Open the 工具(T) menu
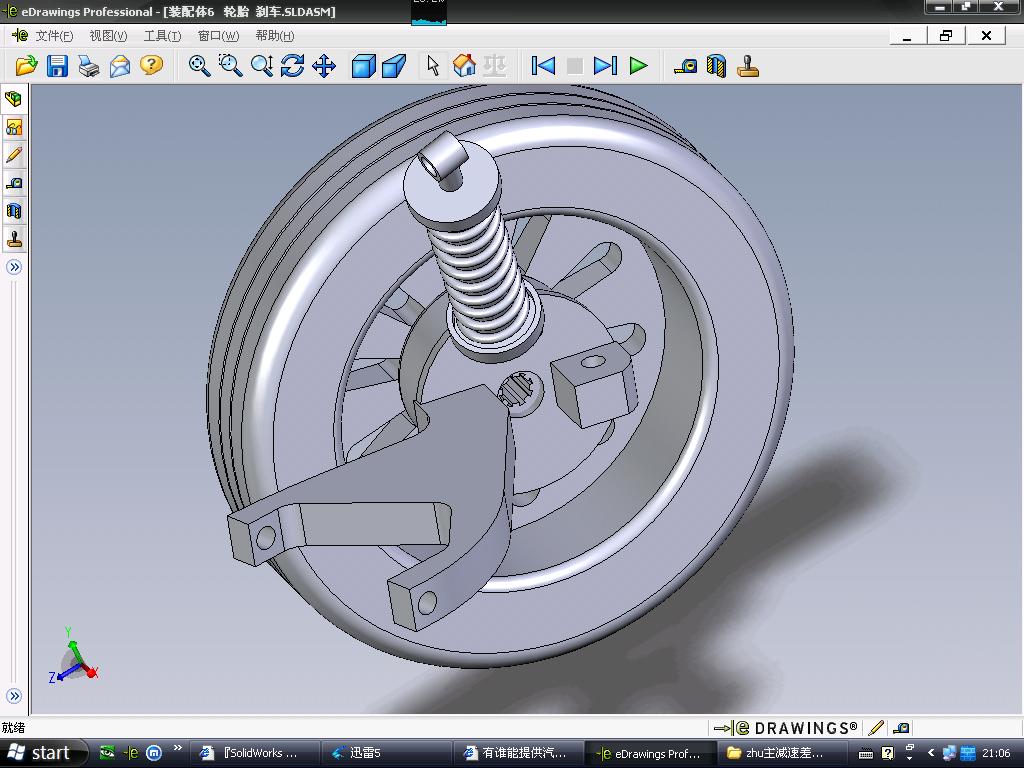This screenshot has width=1024, height=768. tap(162, 36)
